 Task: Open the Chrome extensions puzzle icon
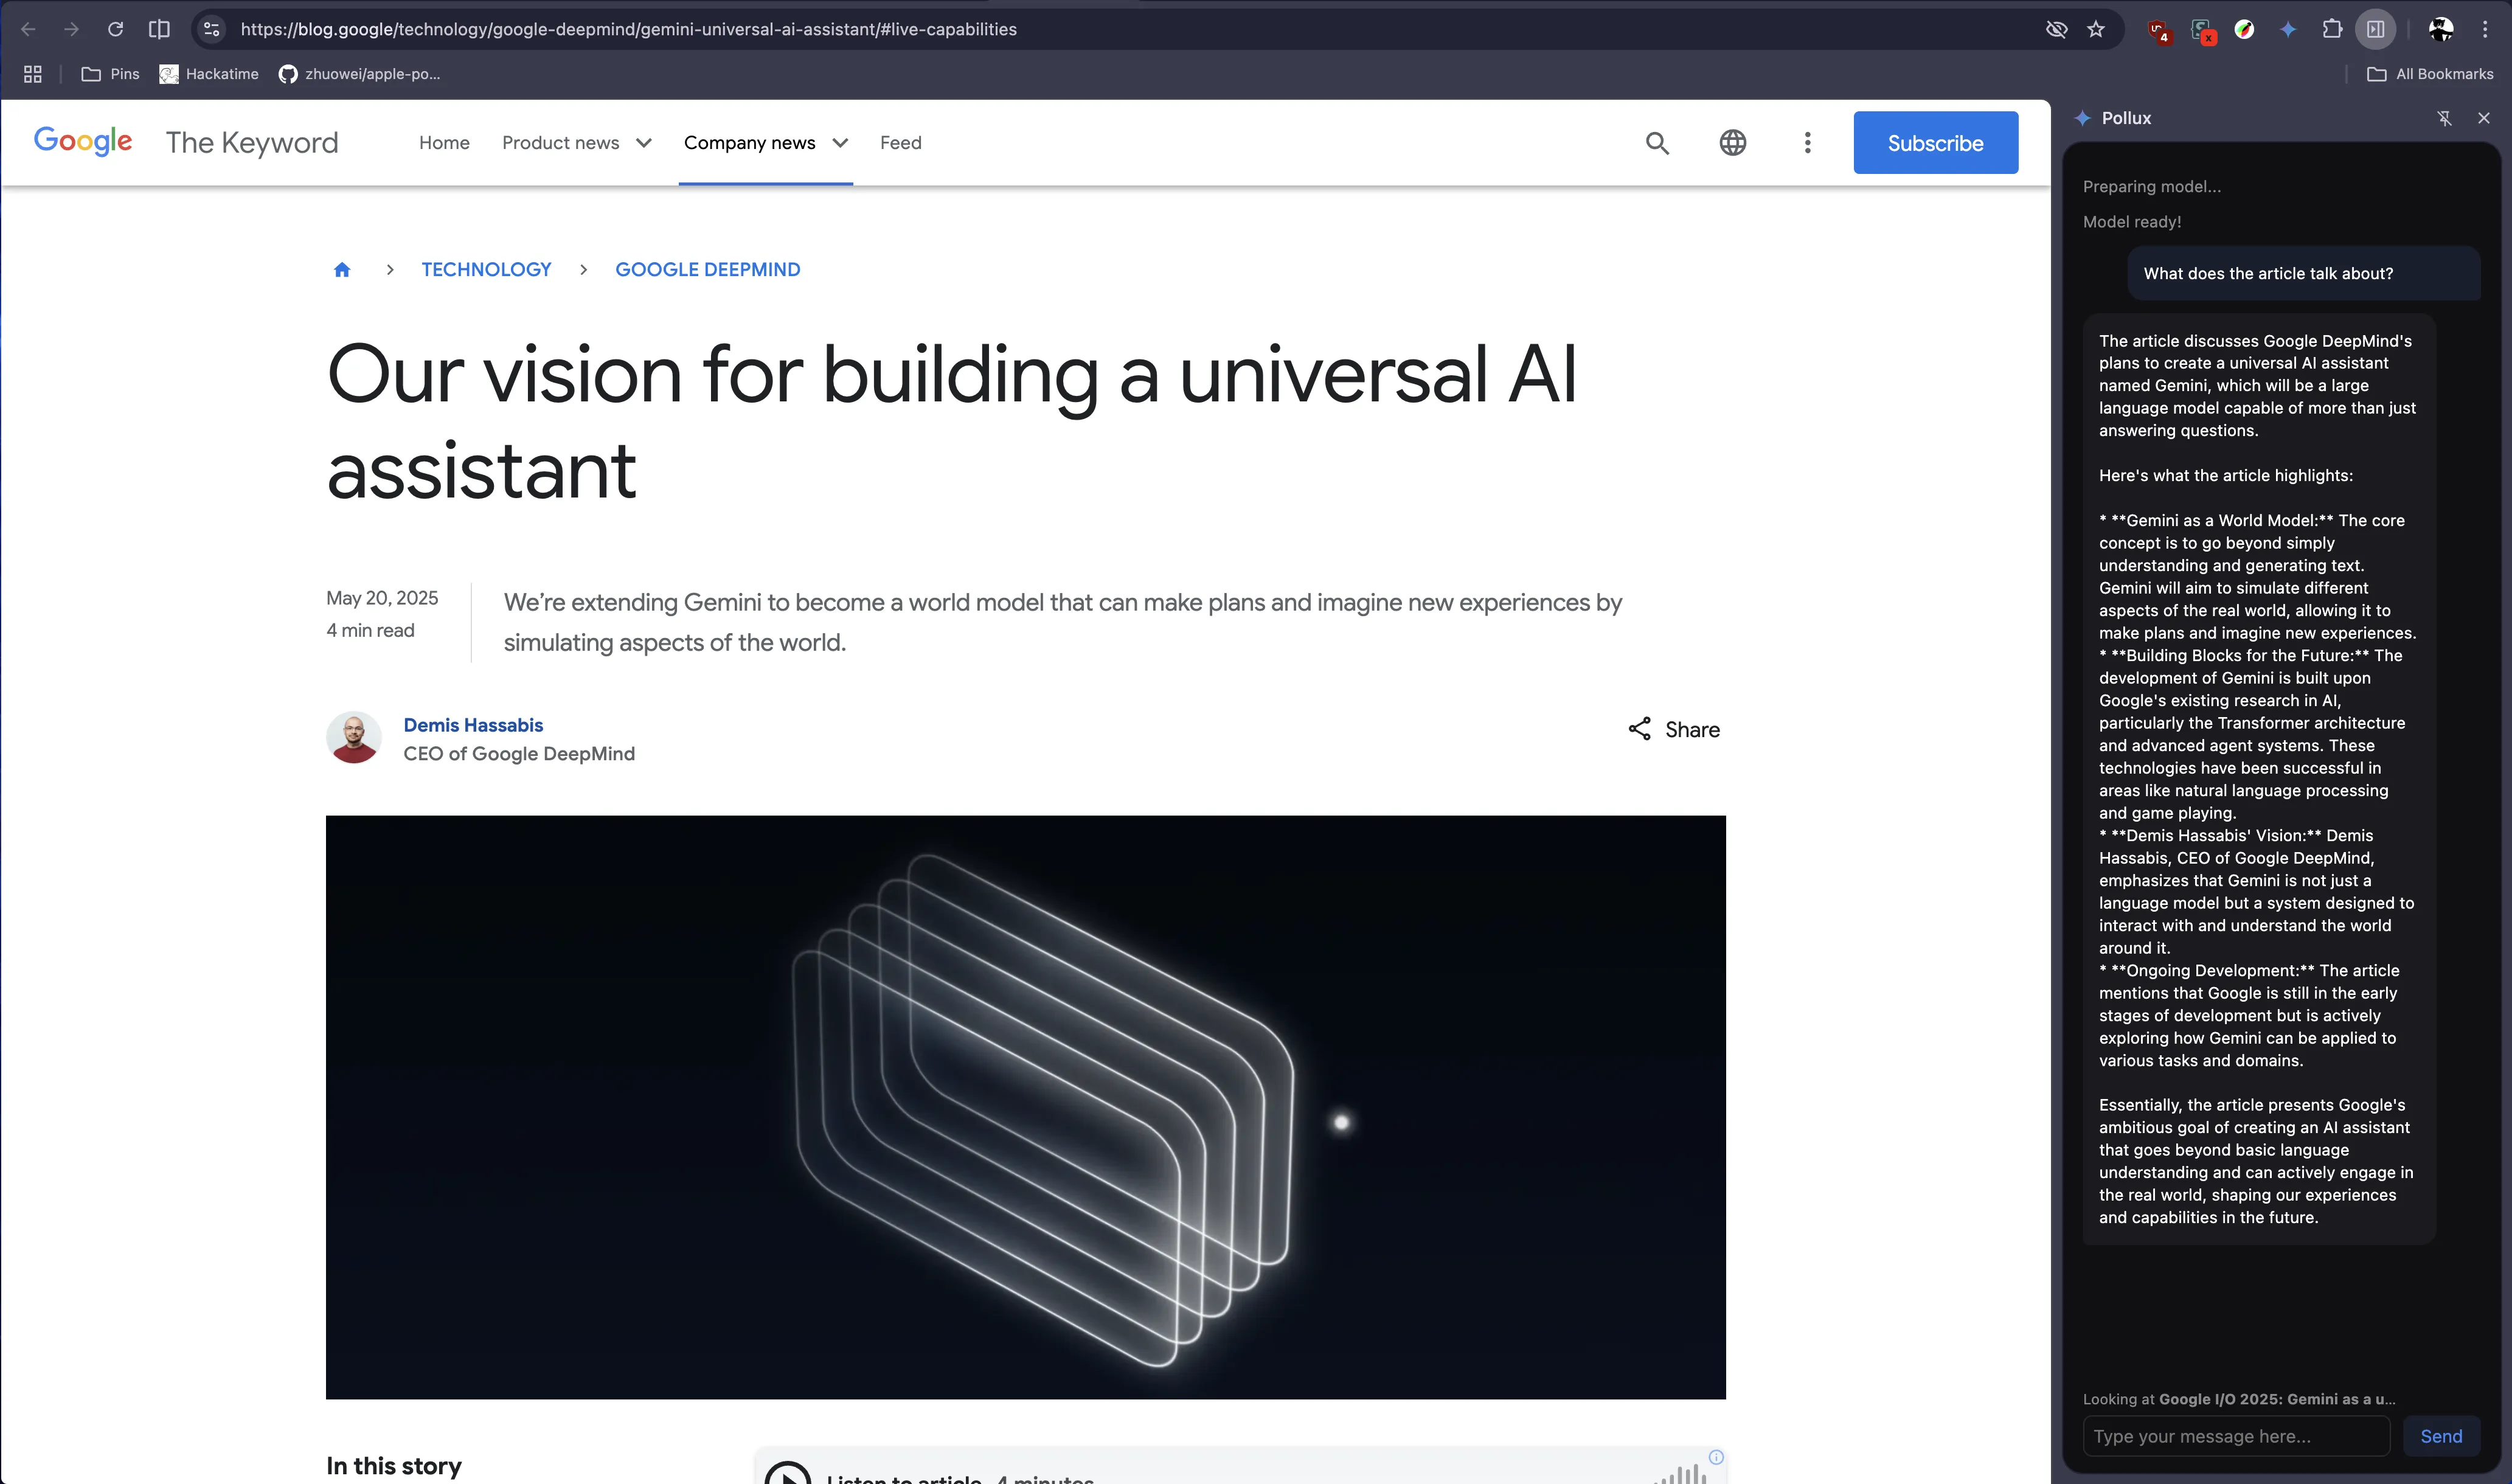2332,29
